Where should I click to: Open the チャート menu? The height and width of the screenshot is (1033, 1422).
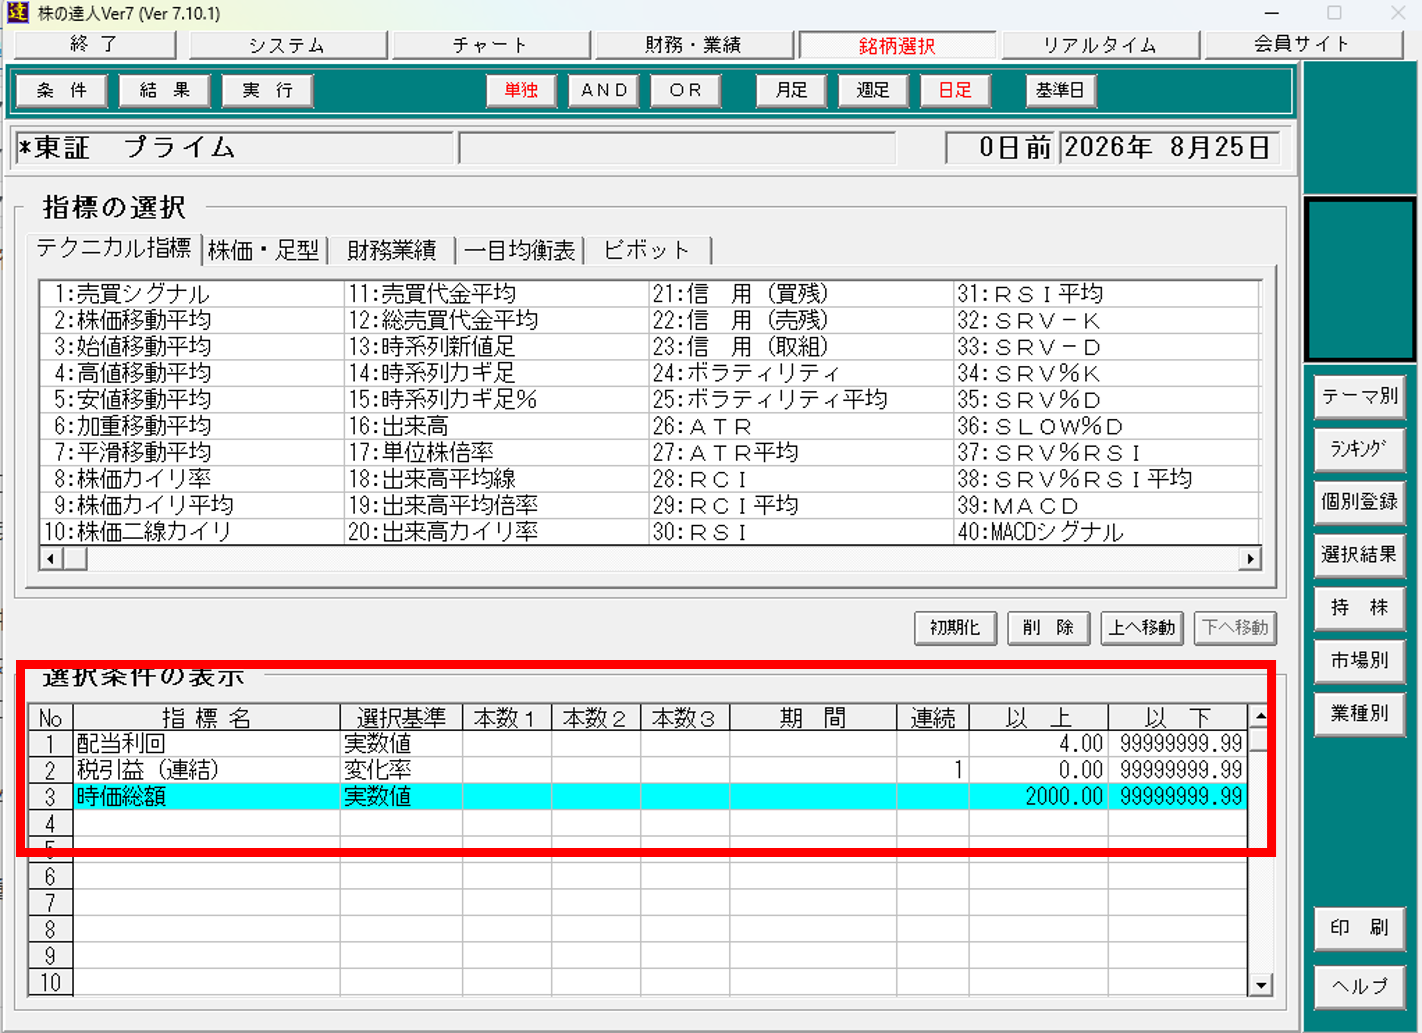pos(491,45)
